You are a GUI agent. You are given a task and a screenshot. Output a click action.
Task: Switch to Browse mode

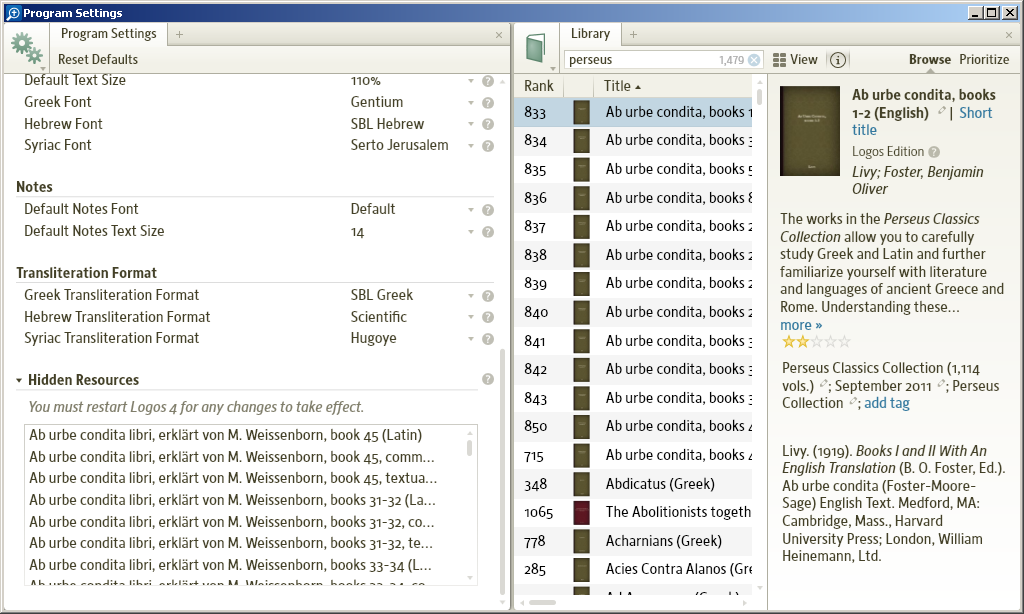pos(929,59)
